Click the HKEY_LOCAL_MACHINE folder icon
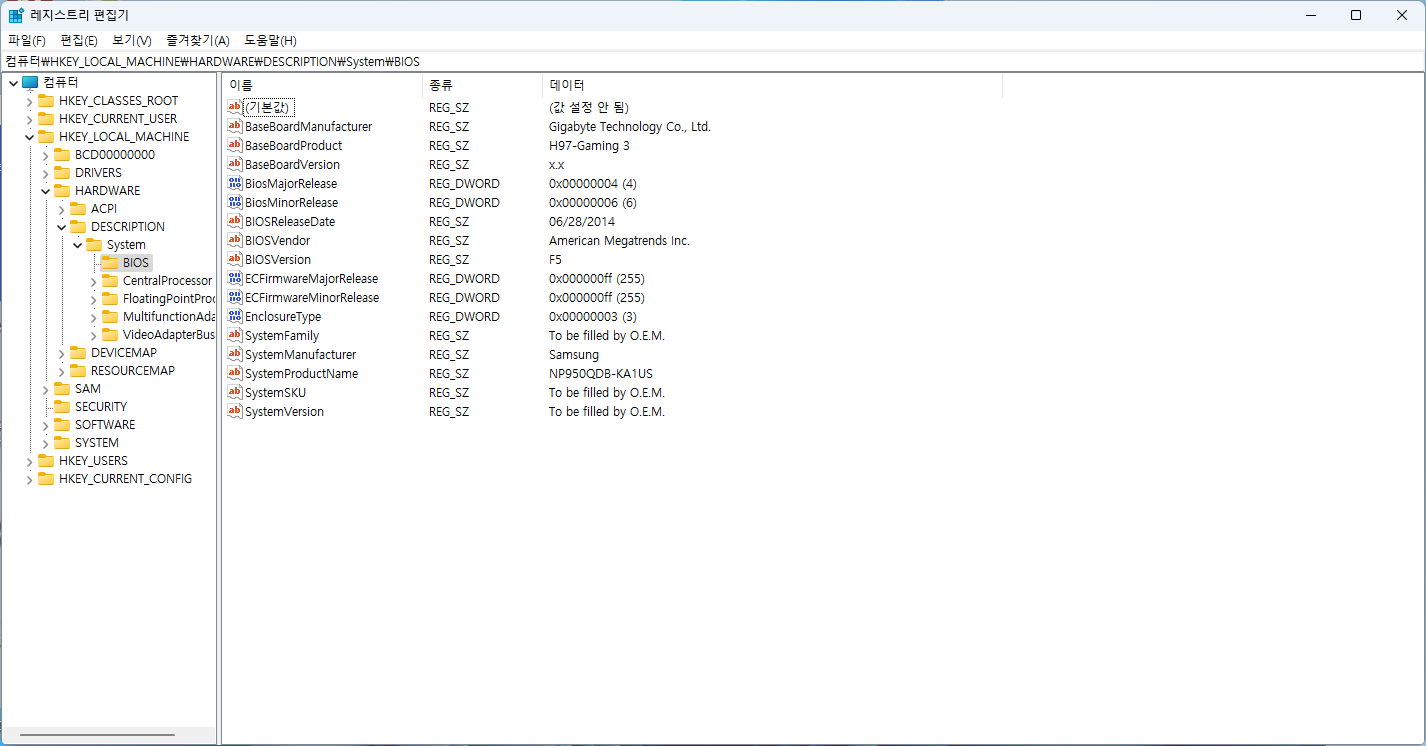 [x=46, y=137]
